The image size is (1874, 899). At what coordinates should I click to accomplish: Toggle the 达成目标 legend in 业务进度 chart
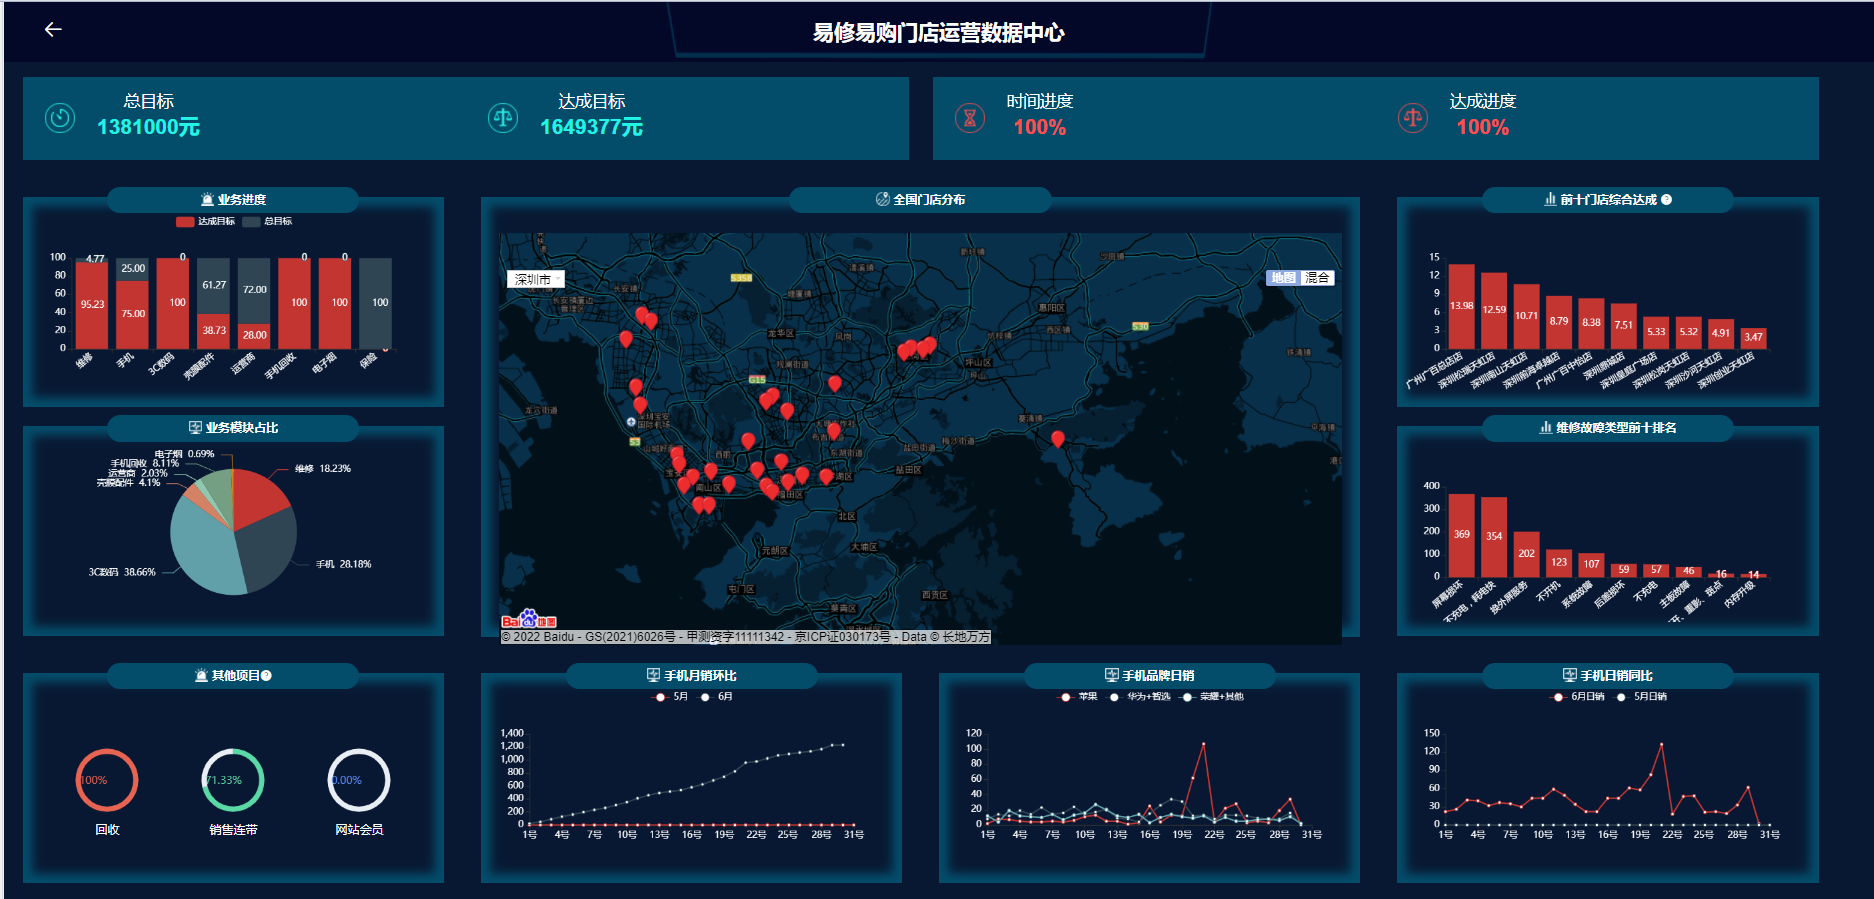205,222
